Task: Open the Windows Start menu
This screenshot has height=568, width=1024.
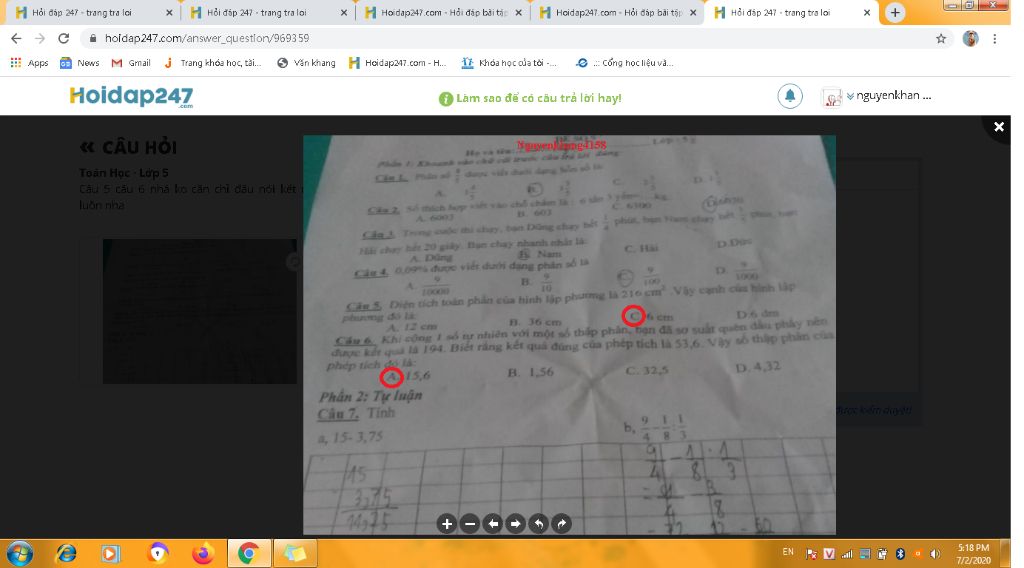Action: pyautogui.click(x=20, y=554)
